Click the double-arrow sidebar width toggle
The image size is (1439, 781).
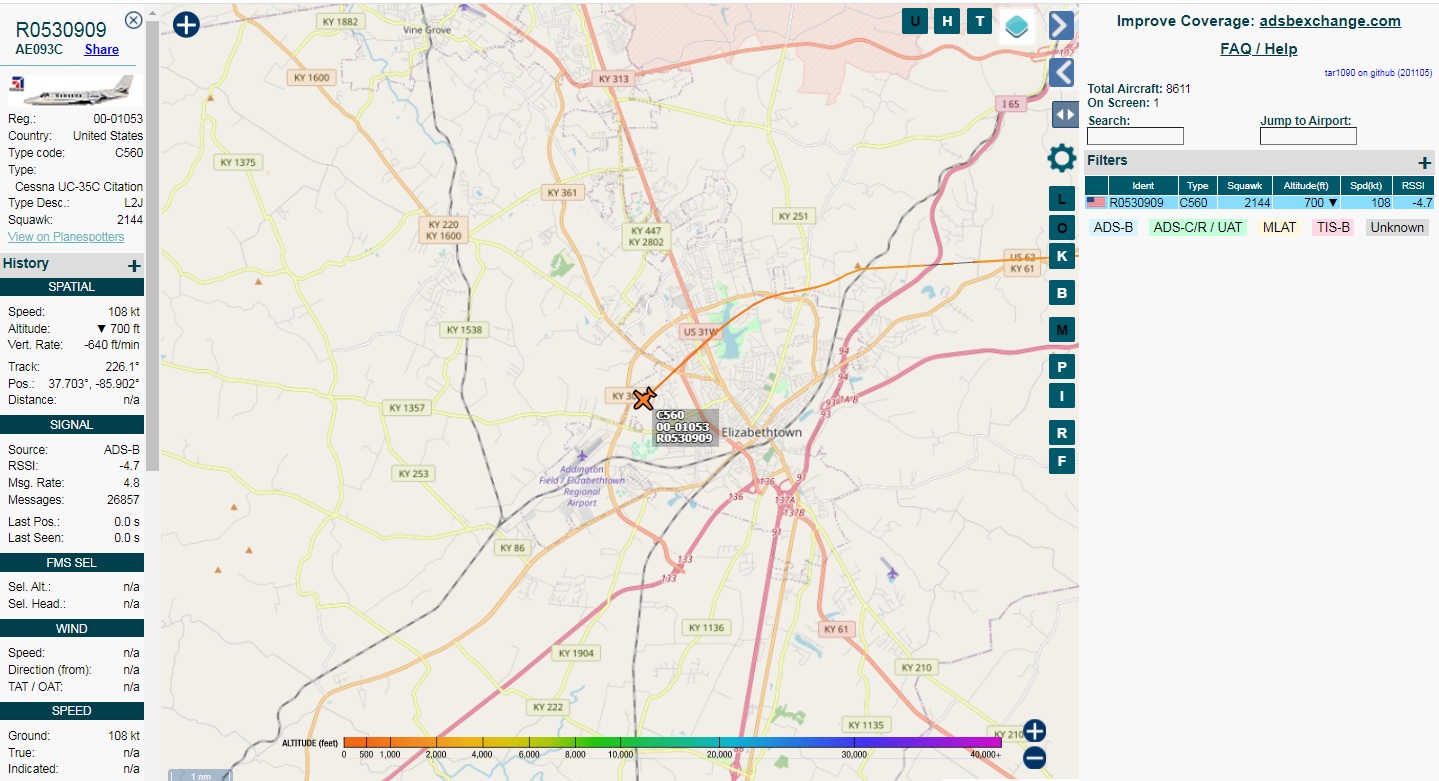click(1064, 115)
